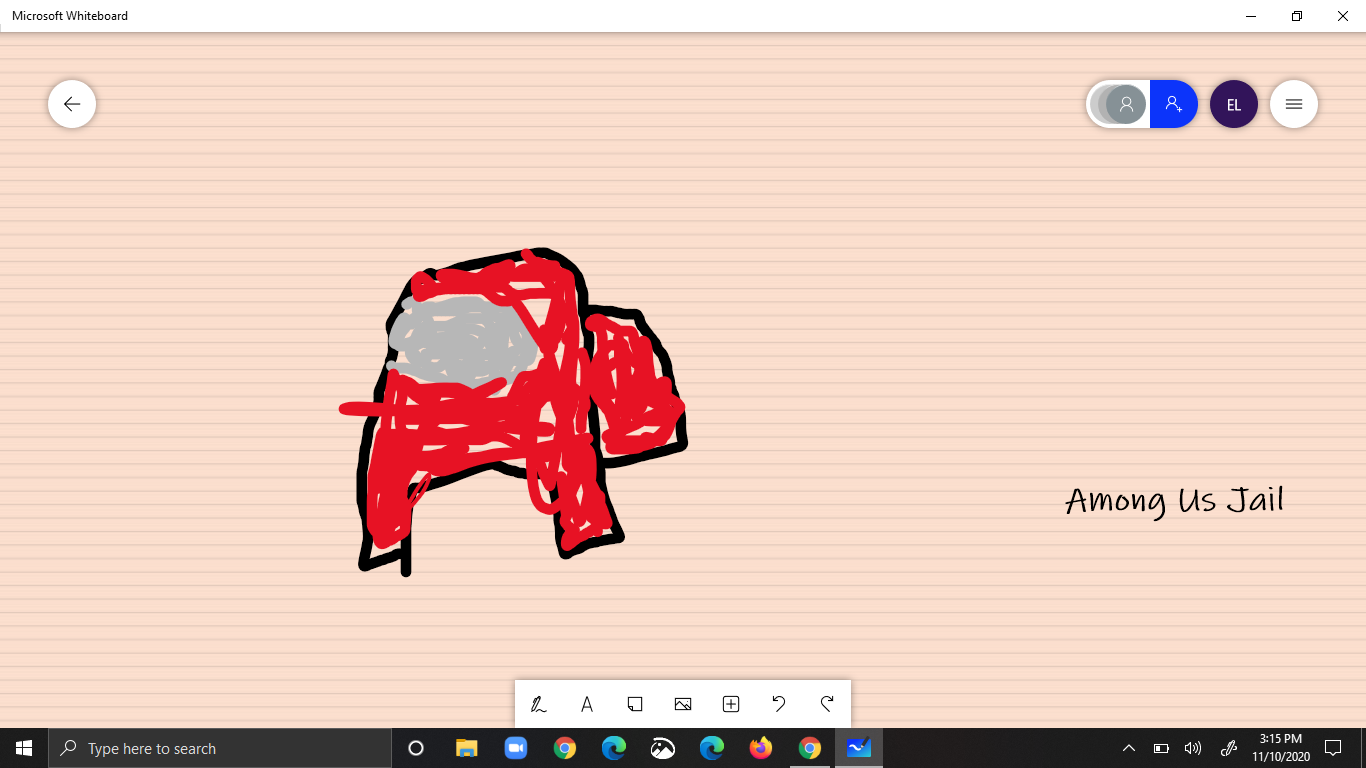Go back using the arrow button
This screenshot has width=1366, height=768.
pos(72,104)
